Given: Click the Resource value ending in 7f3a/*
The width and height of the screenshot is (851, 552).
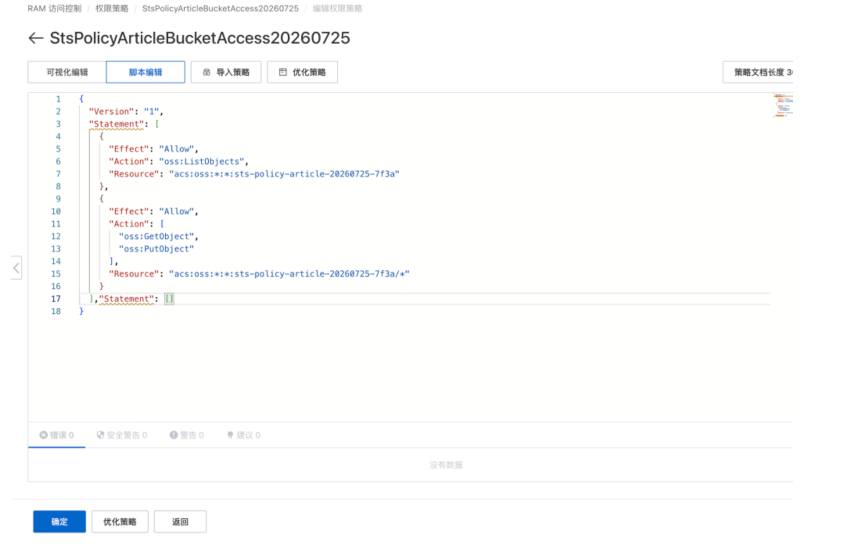Looking at the screenshot, I should [289, 274].
